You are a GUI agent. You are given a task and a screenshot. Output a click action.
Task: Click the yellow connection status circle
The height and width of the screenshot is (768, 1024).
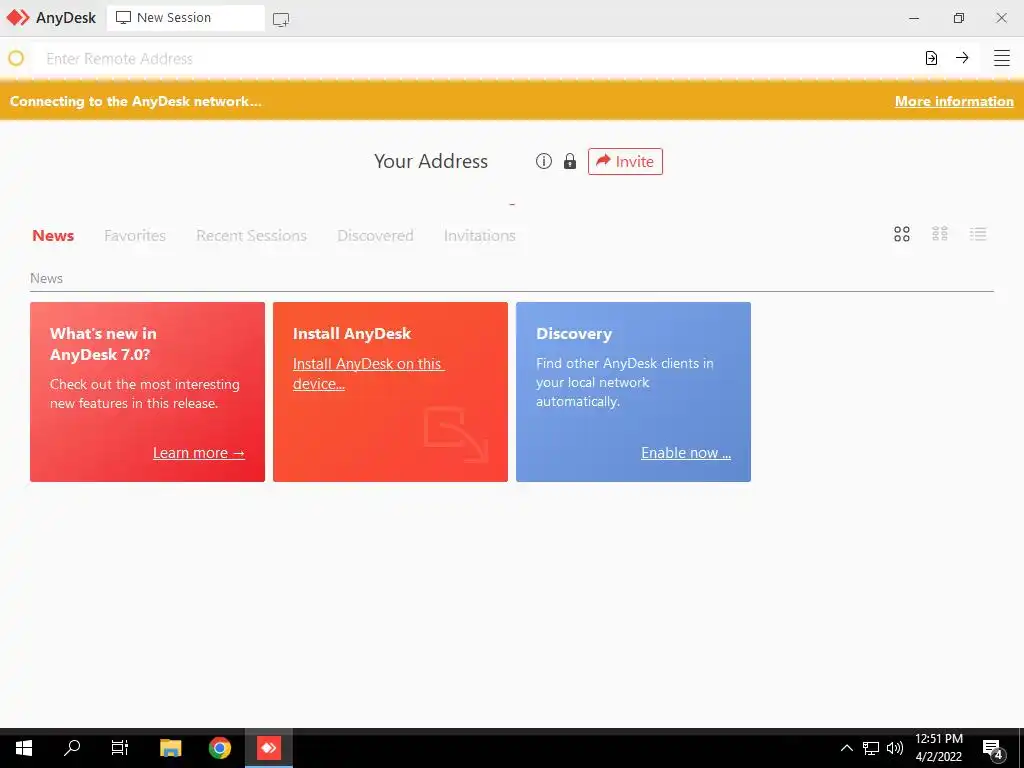pyautogui.click(x=16, y=58)
